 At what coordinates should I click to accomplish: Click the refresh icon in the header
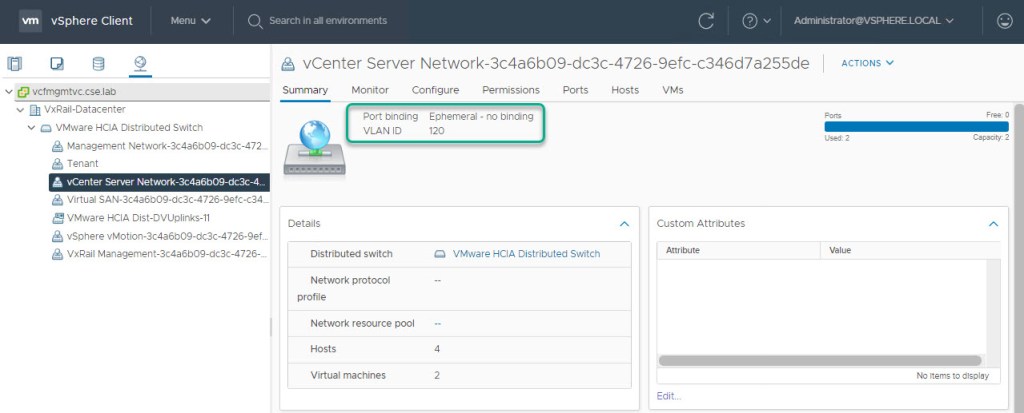[x=706, y=20]
